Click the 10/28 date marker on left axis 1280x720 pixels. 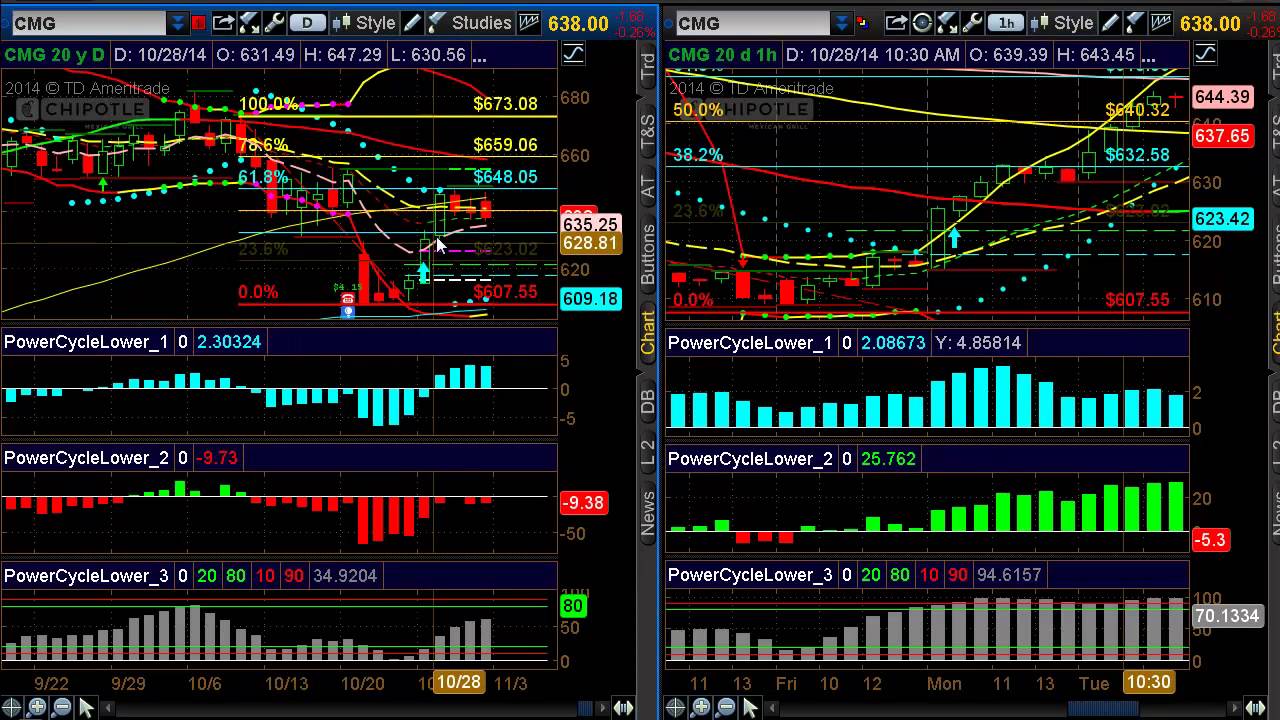pos(459,682)
